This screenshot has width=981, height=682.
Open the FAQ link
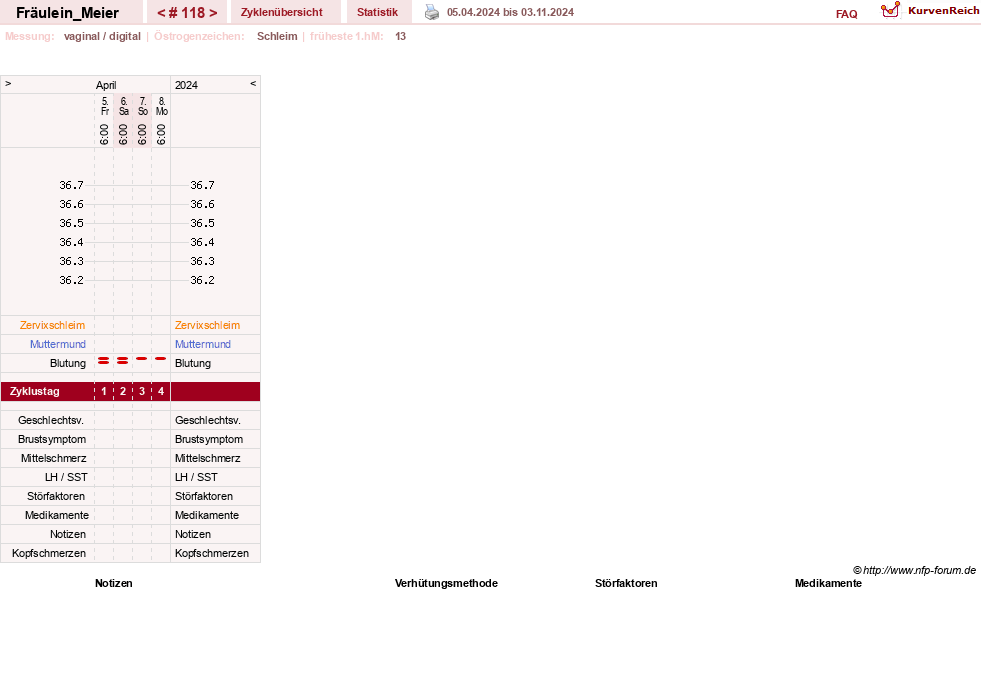846,14
